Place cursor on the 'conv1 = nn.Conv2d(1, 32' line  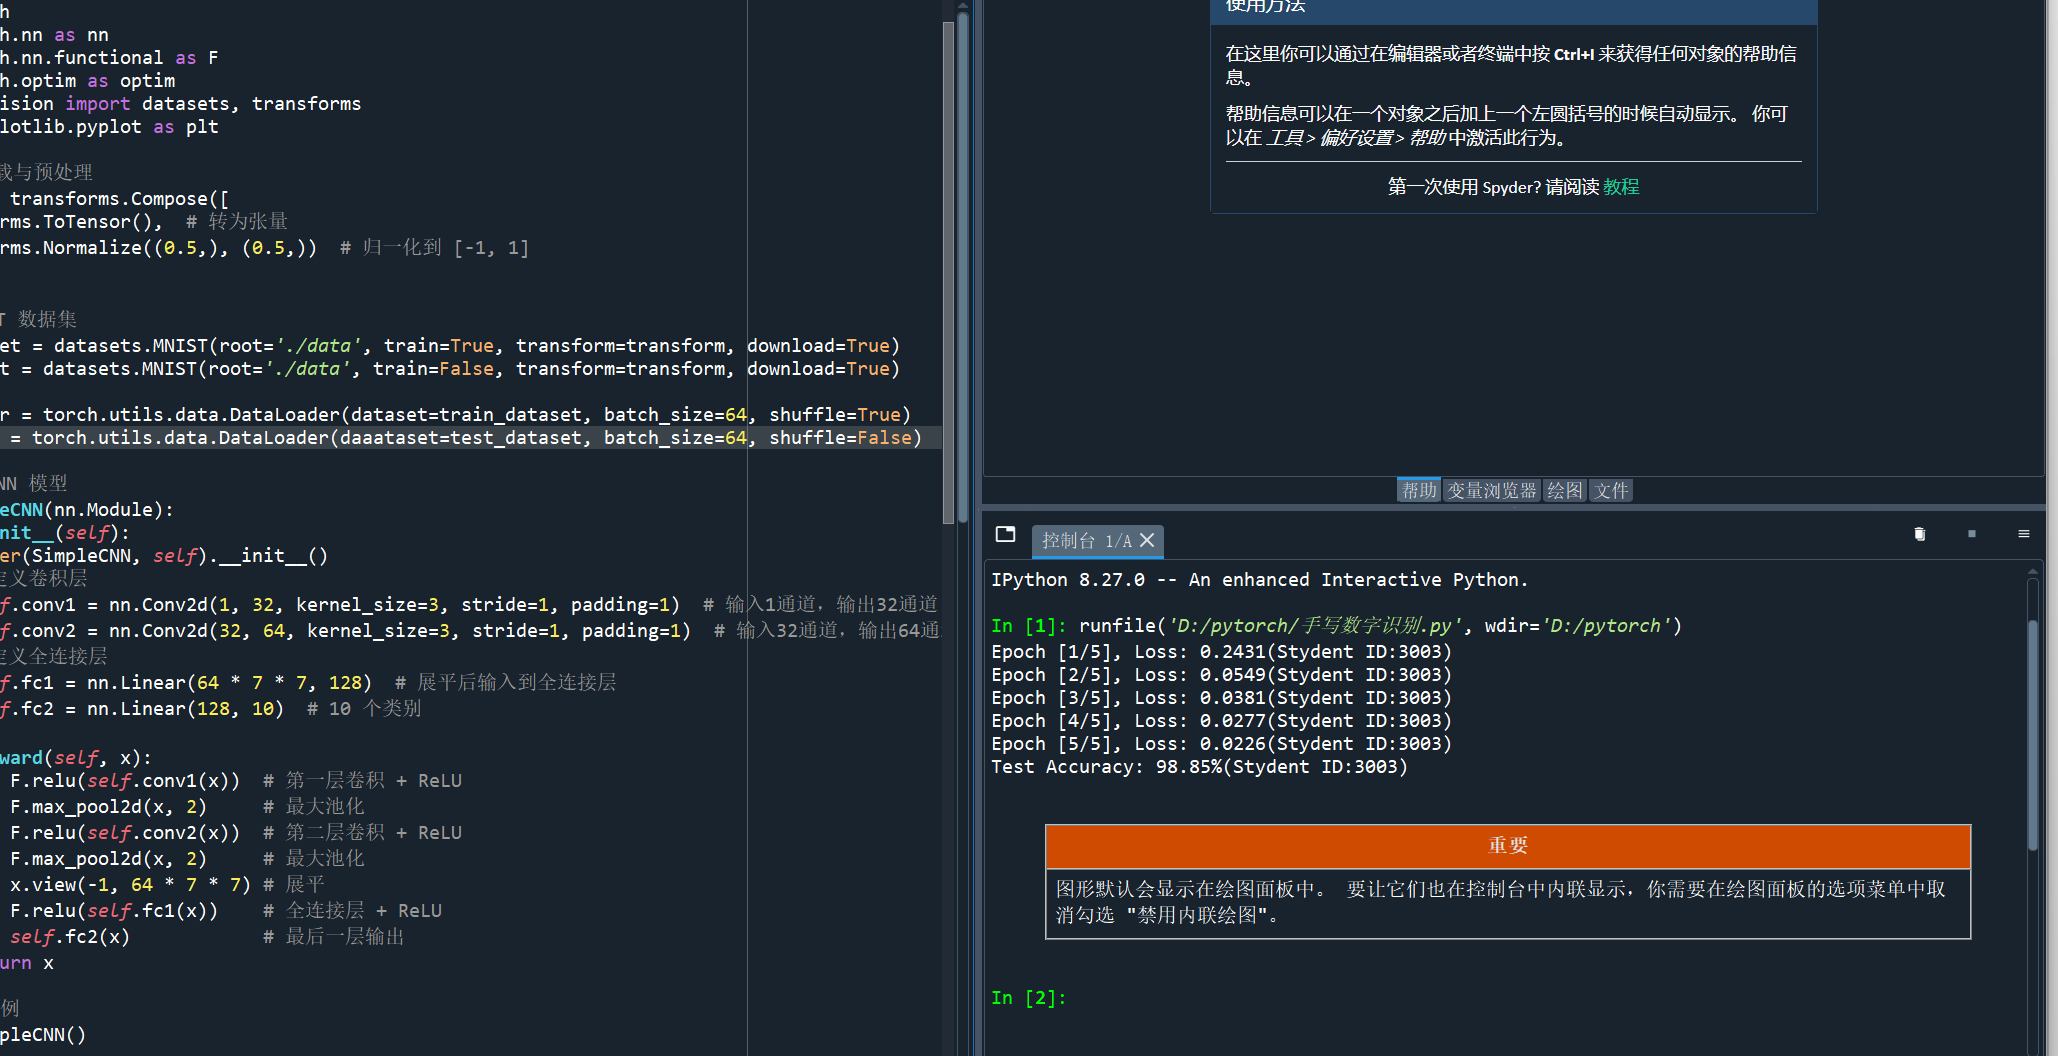pyautogui.click(x=469, y=605)
